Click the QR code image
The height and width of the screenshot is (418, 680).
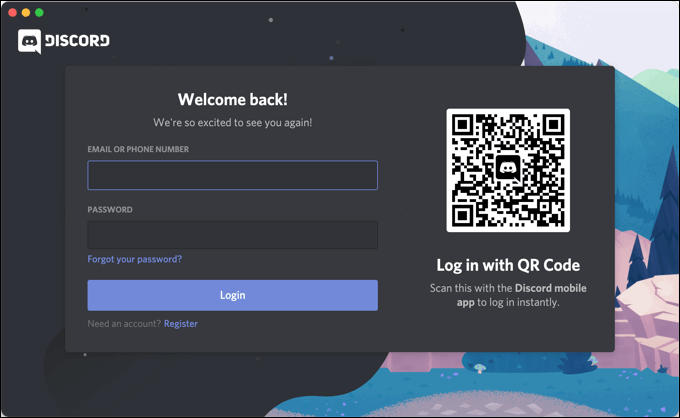508,170
